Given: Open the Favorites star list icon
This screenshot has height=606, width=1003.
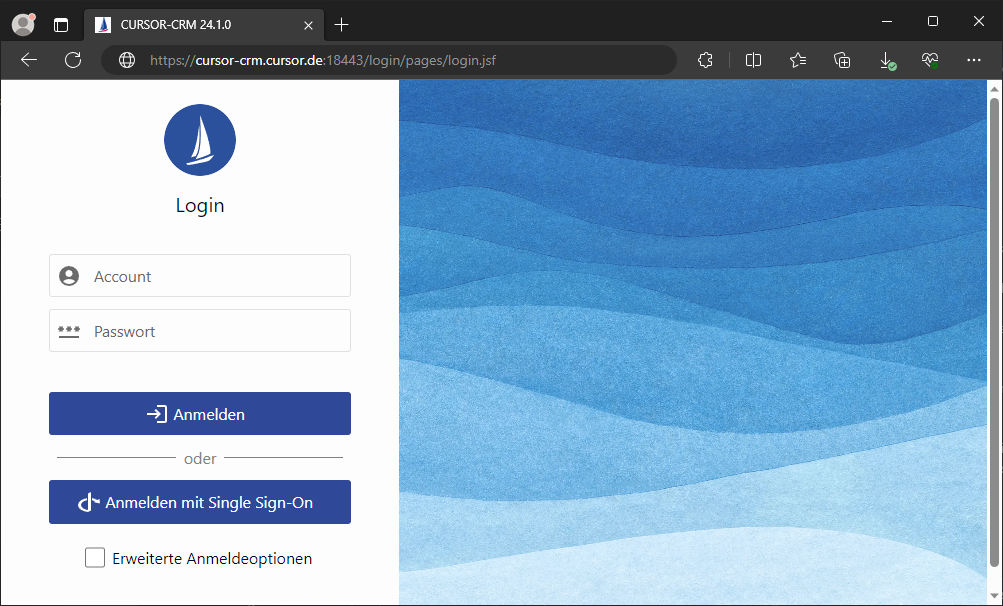Looking at the screenshot, I should pos(797,60).
